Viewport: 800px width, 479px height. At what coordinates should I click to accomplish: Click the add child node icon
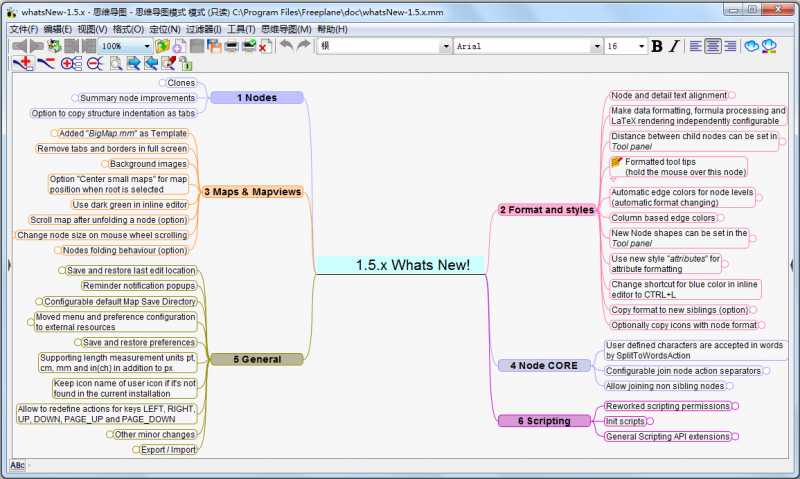pos(22,63)
